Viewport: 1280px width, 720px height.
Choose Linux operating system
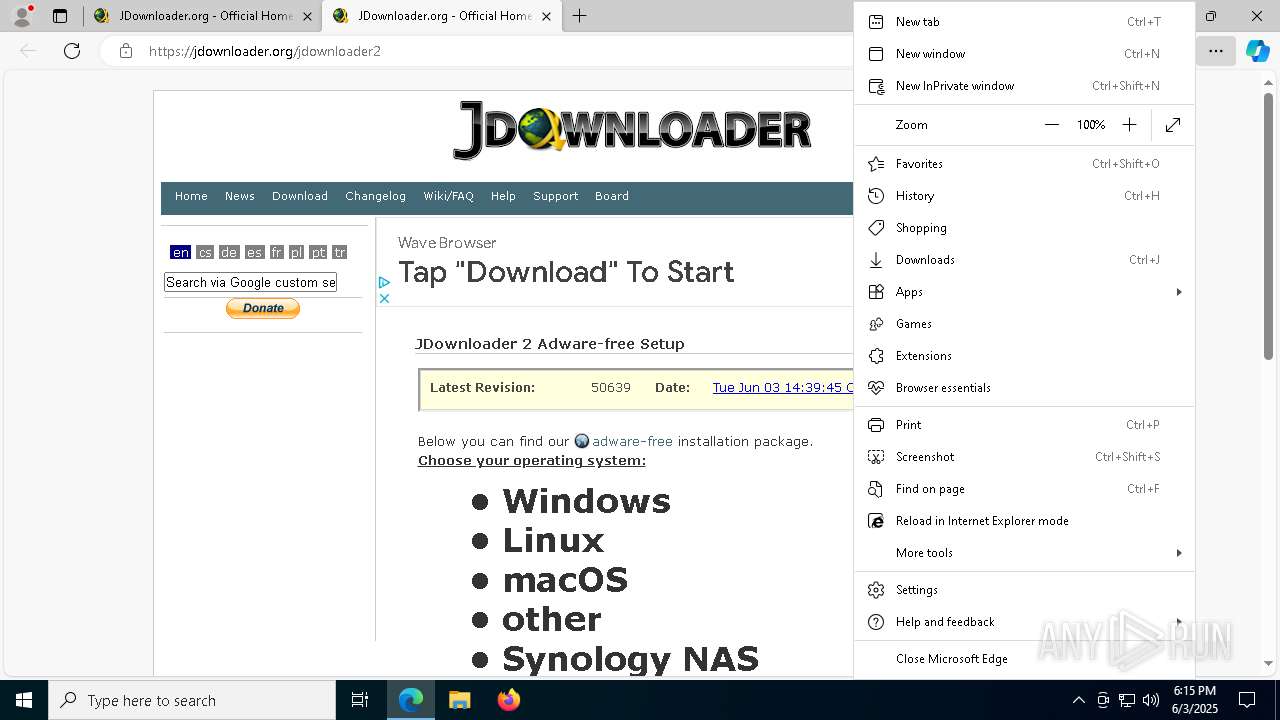coord(553,541)
